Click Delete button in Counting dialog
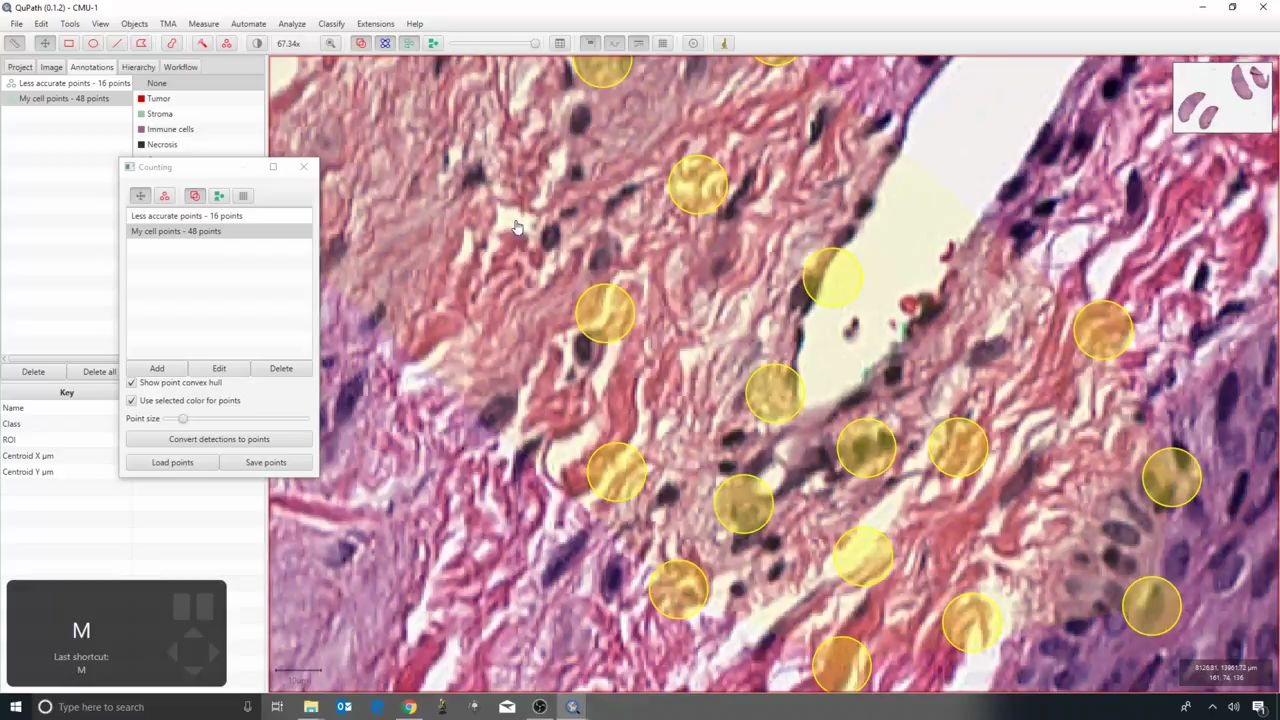 click(x=281, y=368)
